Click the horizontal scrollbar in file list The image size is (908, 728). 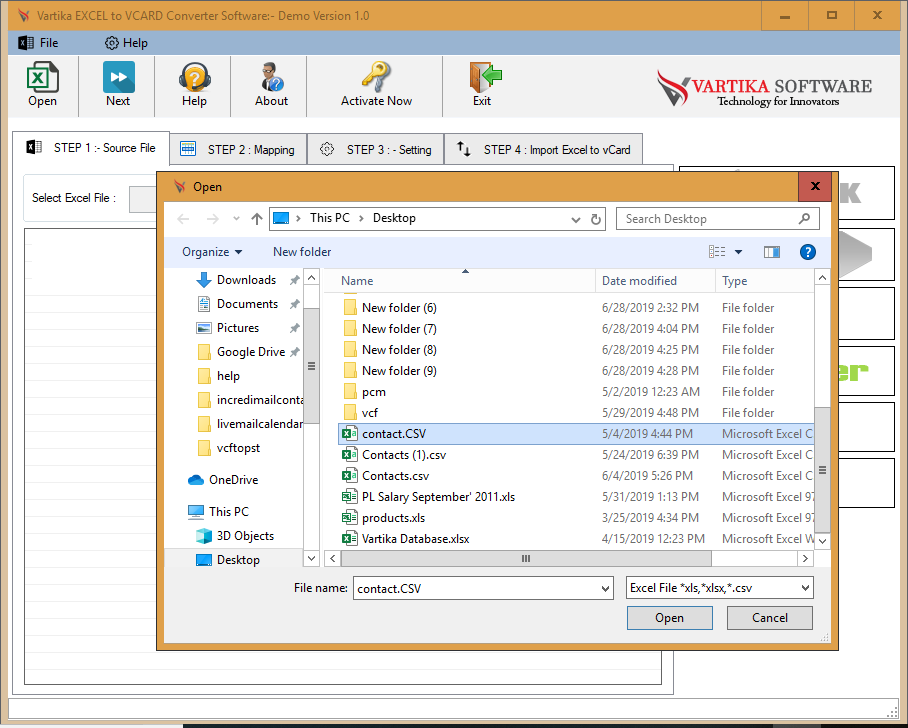pyautogui.click(x=526, y=558)
